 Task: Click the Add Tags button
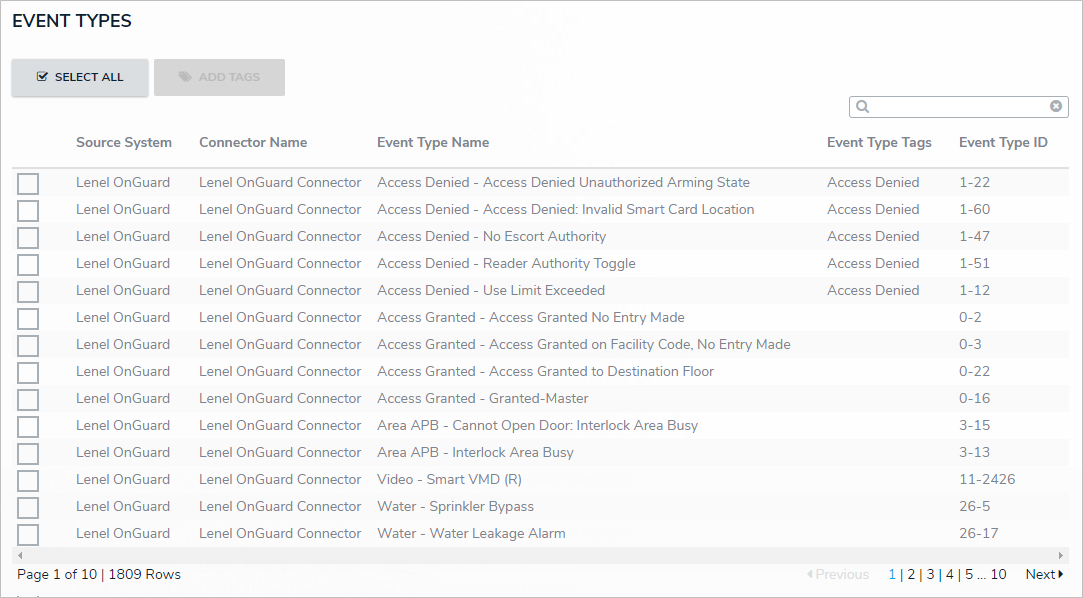[219, 77]
